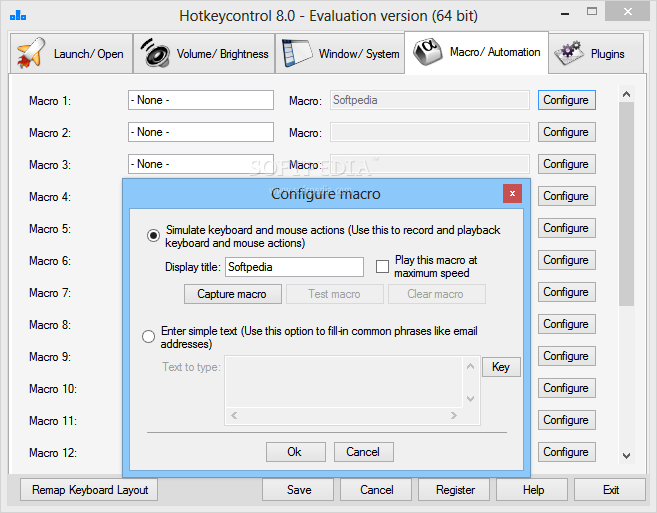The width and height of the screenshot is (657, 513).
Task: Enable Play this macro at maximum speed
Action: coord(382,267)
